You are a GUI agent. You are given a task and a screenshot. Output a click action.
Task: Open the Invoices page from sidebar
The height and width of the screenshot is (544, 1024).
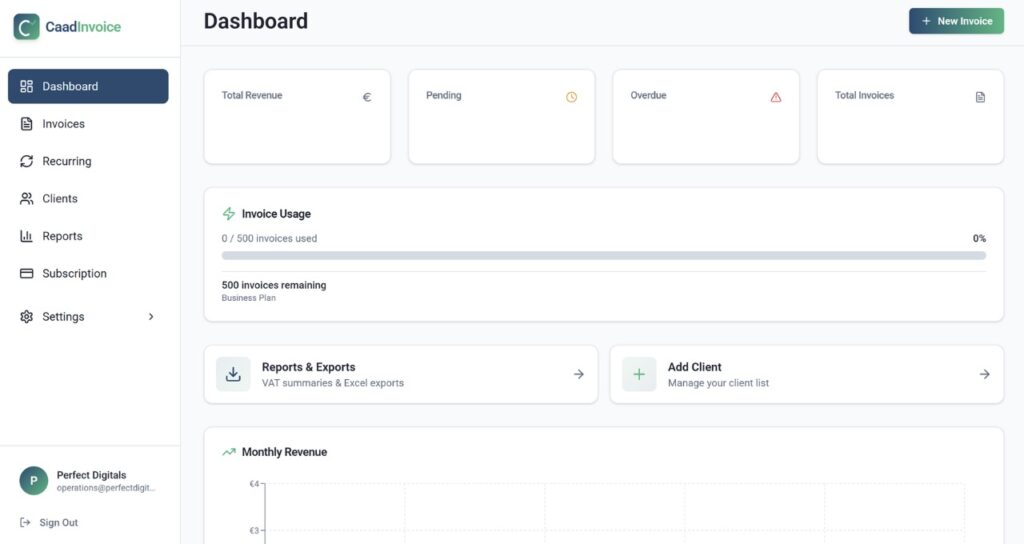(63, 124)
